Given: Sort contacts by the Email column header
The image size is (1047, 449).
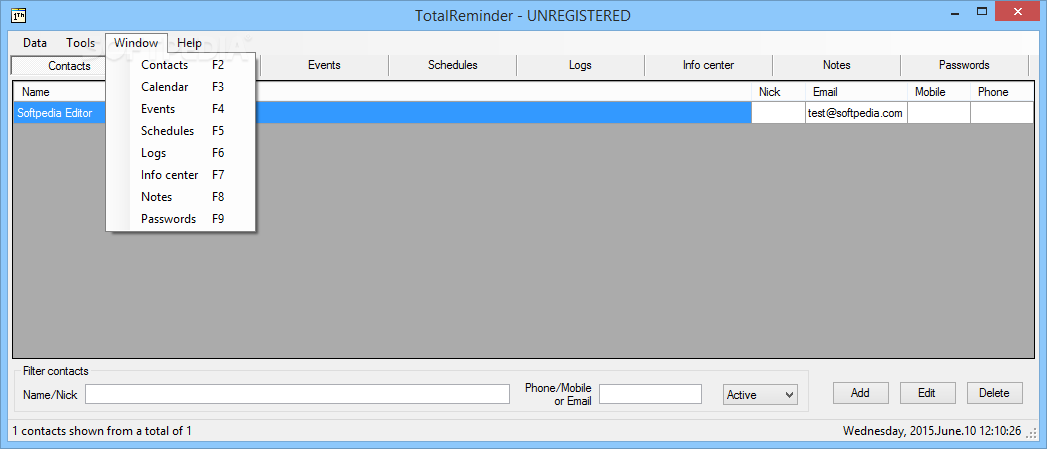Looking at the screenshot, I should (856, 92).
